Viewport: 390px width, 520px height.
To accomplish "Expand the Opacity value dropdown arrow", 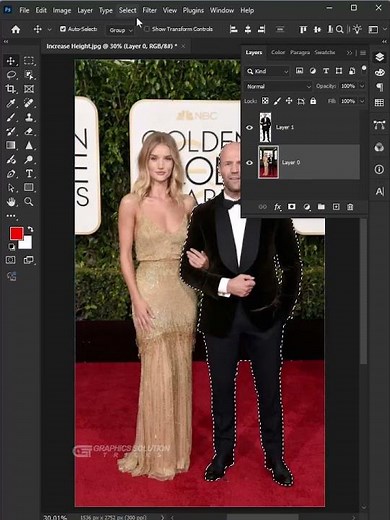I will (362, 86).
